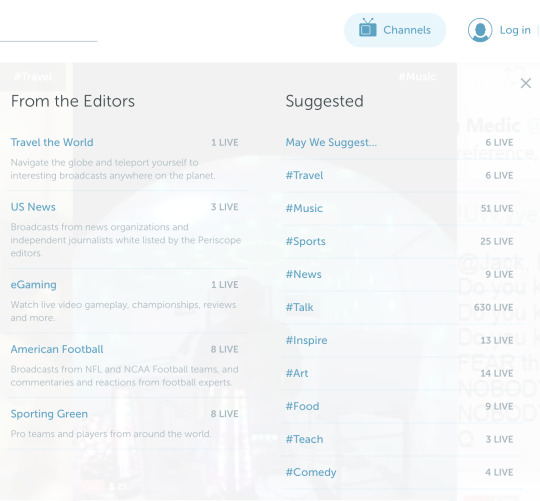Click the 8 LIVE count for Sporting Green
Viewport: 540px width, 501px height.
tap(225, 414)
